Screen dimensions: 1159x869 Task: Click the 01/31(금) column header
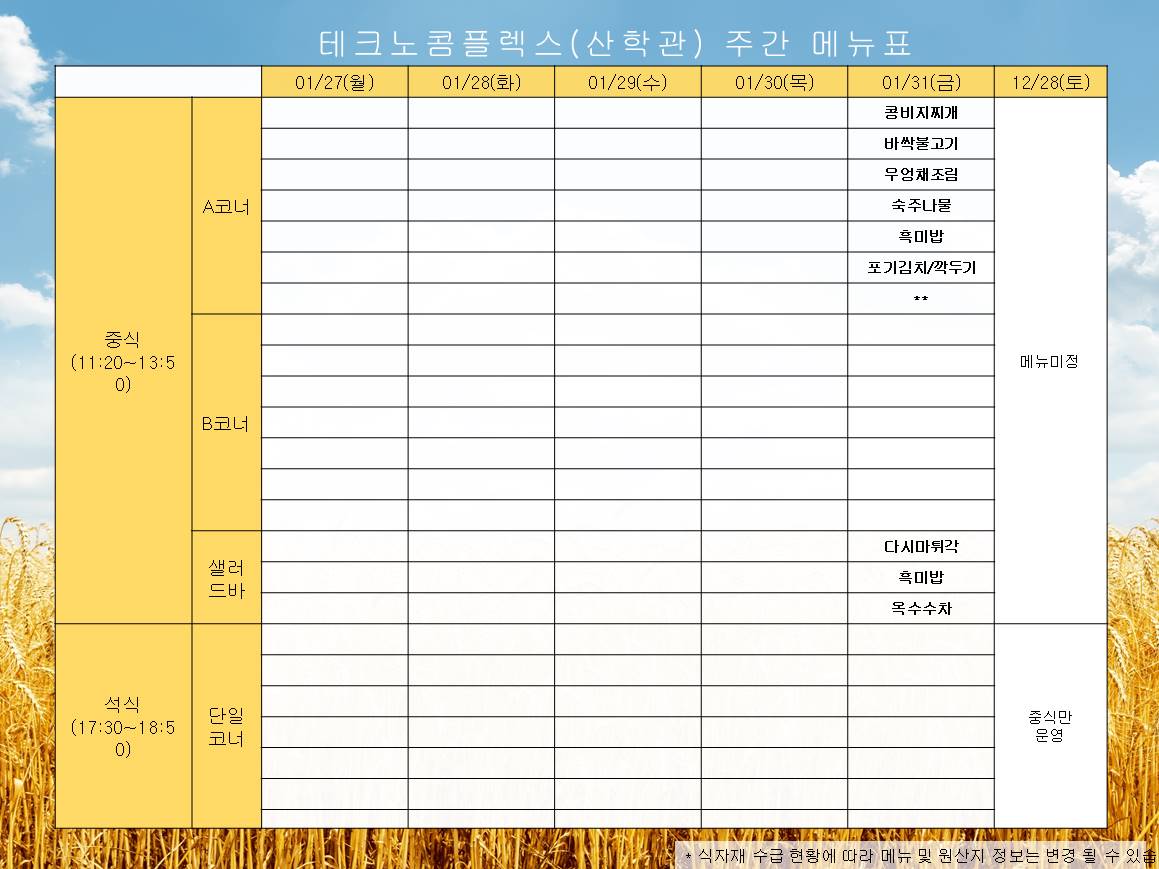(921, 82)
